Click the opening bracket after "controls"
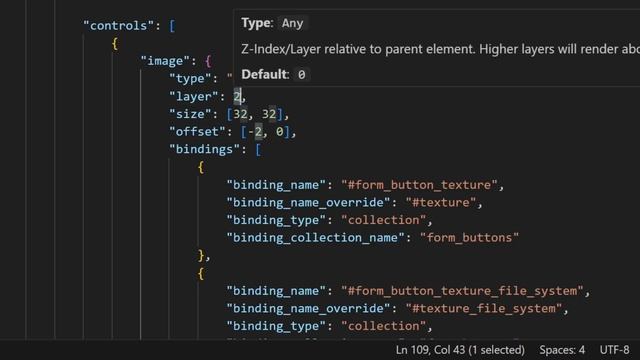640x360 pixels. pos(172,26)
